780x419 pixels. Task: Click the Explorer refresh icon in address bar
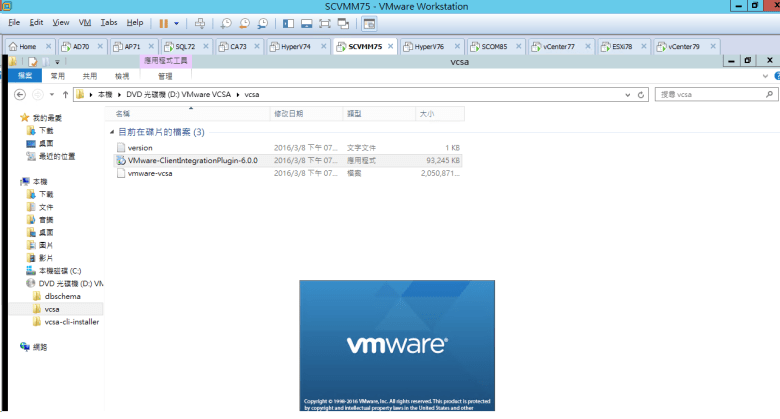(641, 94)
